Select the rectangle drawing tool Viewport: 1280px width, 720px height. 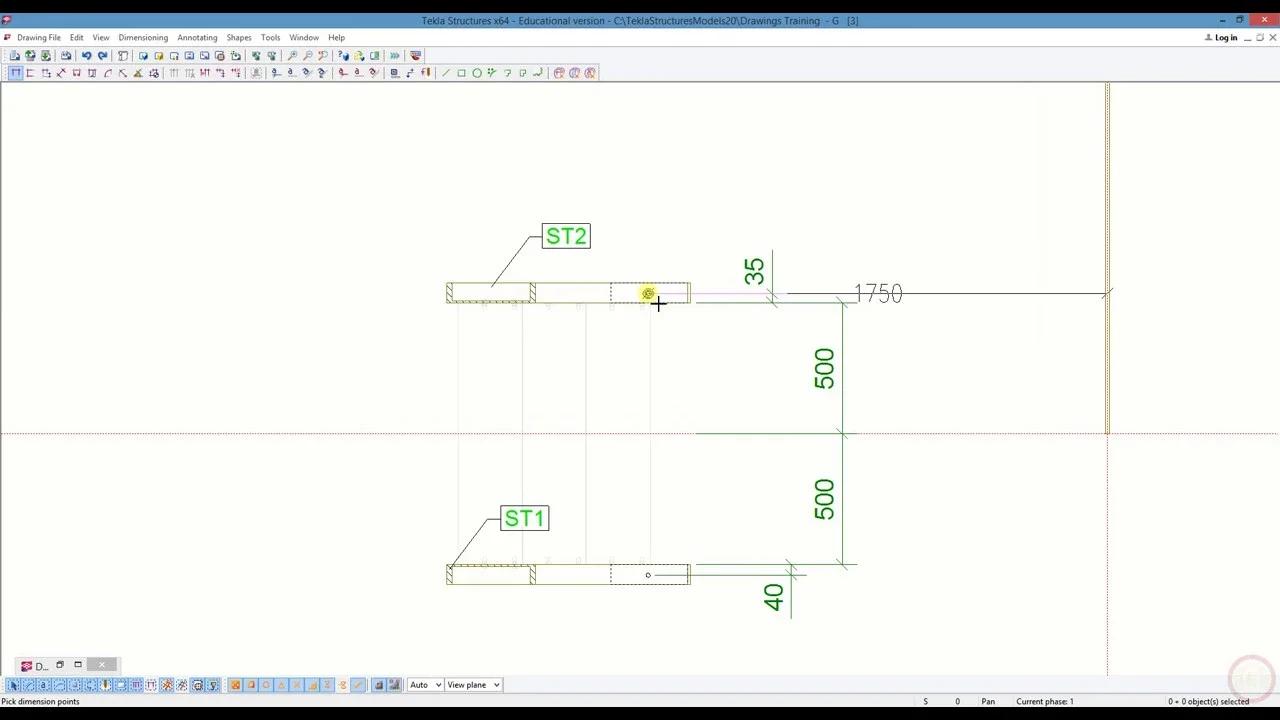click(461, 72)
